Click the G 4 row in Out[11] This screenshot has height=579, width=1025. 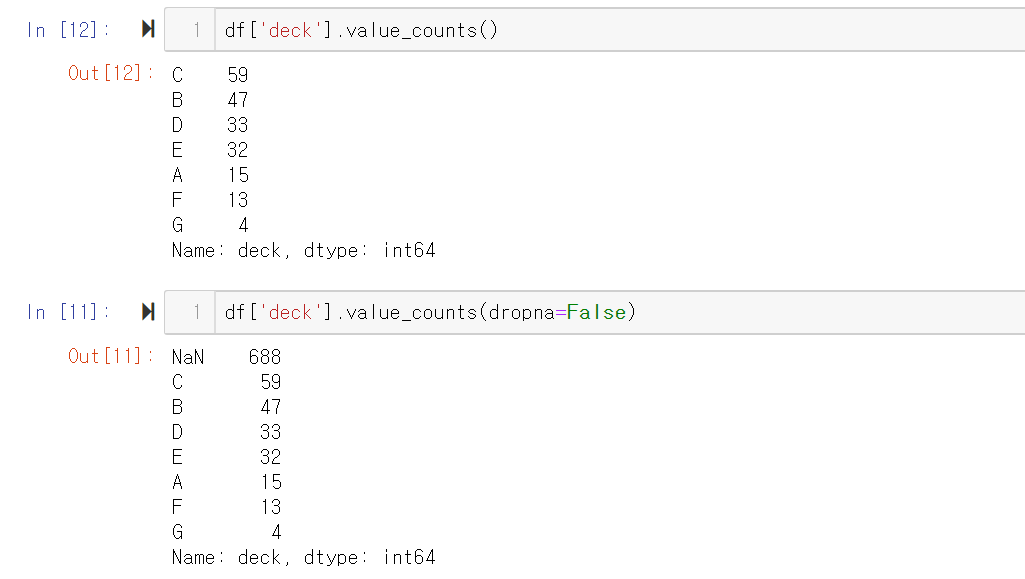tap(226, 532)
